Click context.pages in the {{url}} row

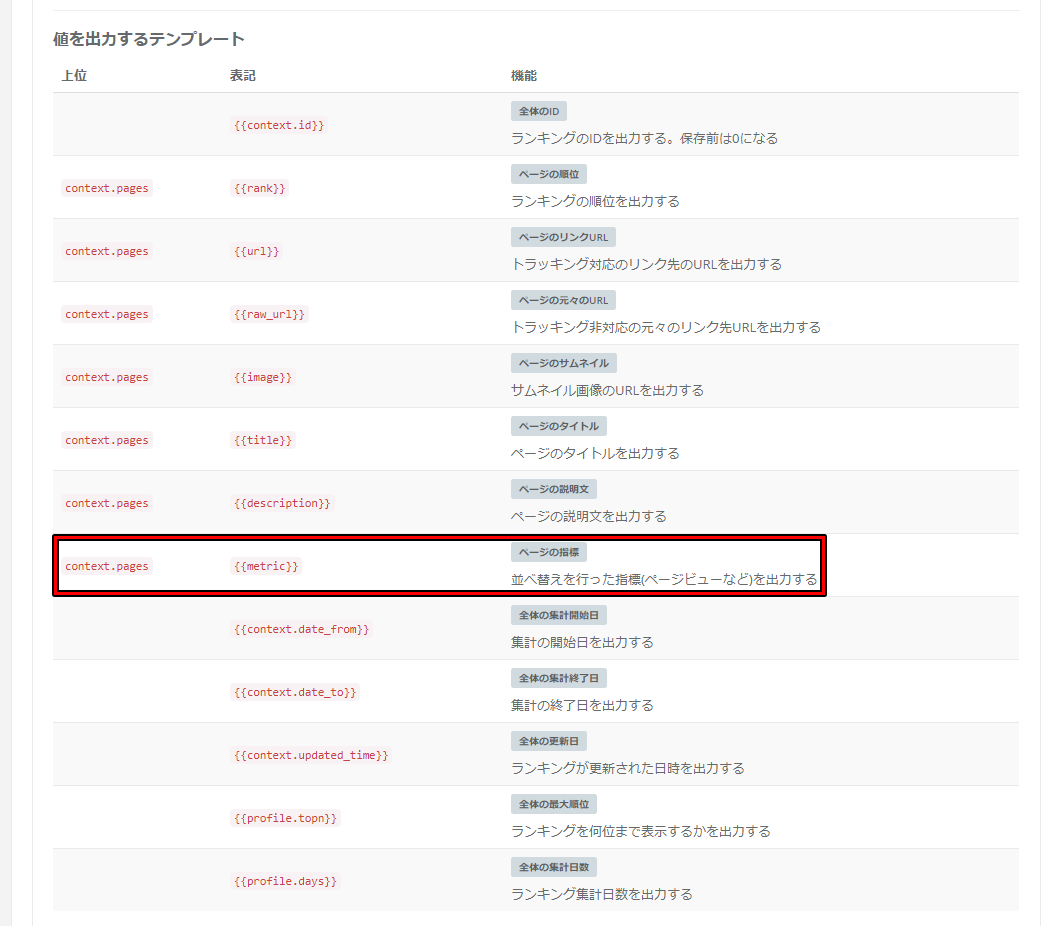click(x=107, y=251)
